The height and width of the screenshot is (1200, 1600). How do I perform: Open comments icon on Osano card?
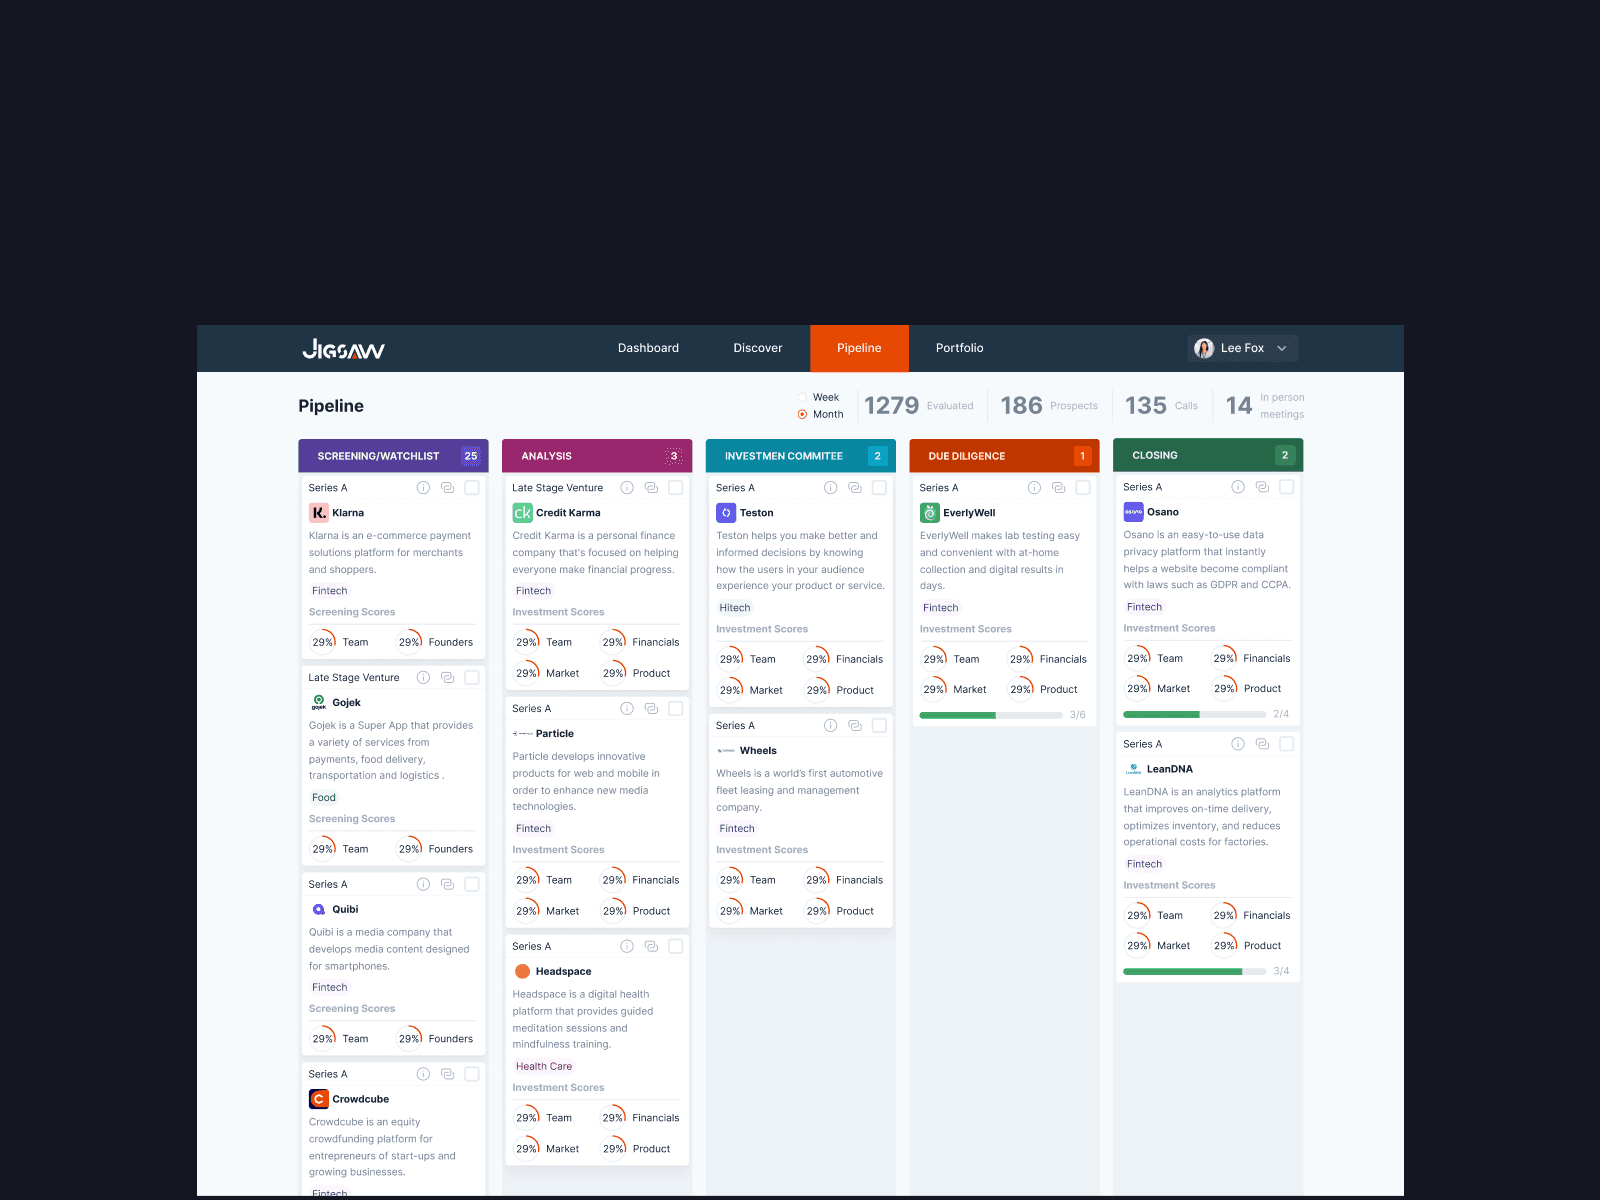[x=1262, y=487]
